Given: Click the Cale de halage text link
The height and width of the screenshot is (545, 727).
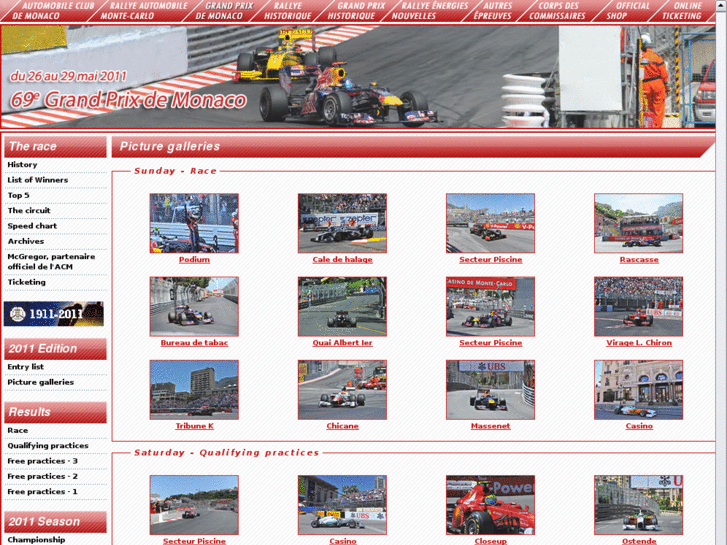Looking at the screenshot, I should coord(342,260).
